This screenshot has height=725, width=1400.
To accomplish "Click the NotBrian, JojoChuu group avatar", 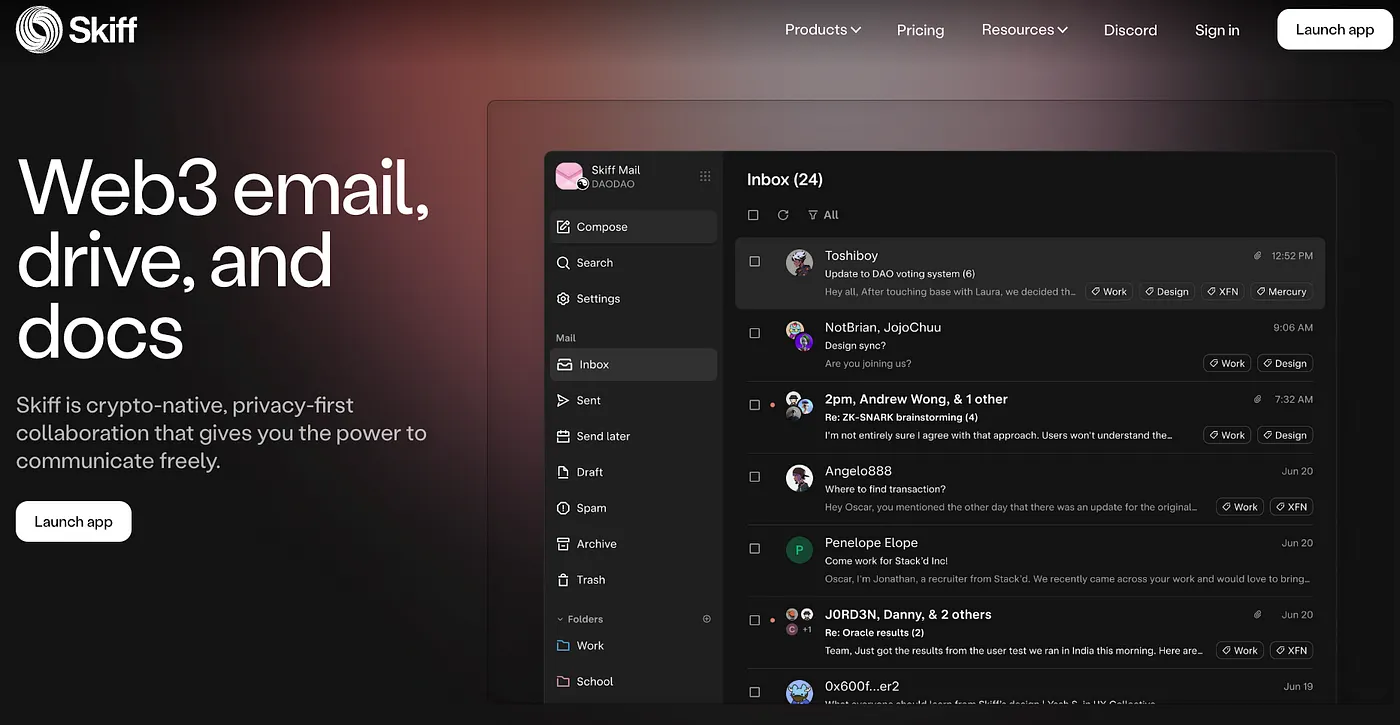I will [x=799, y=335].
